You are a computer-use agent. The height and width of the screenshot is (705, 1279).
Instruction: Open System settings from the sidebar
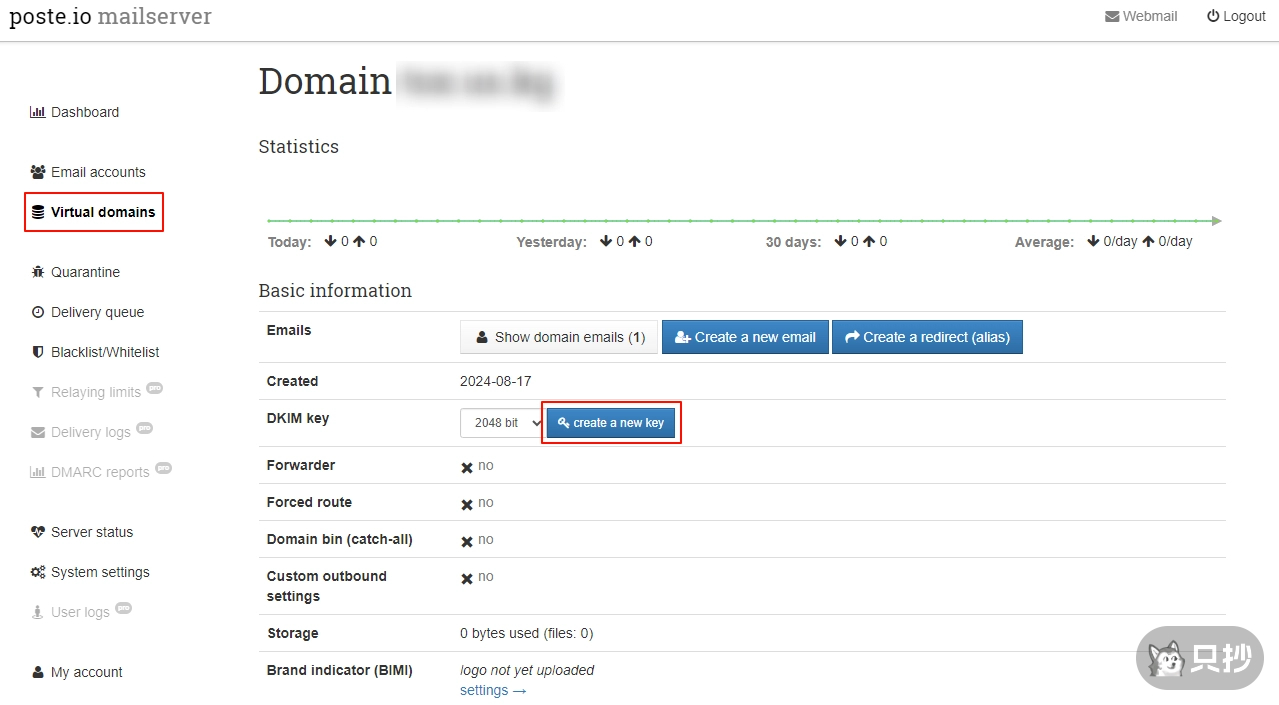tap(99, 572)
